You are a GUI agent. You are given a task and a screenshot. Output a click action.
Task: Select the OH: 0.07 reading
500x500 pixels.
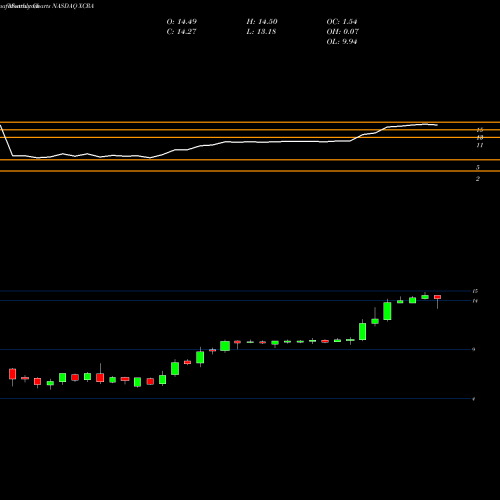point(342,32)
